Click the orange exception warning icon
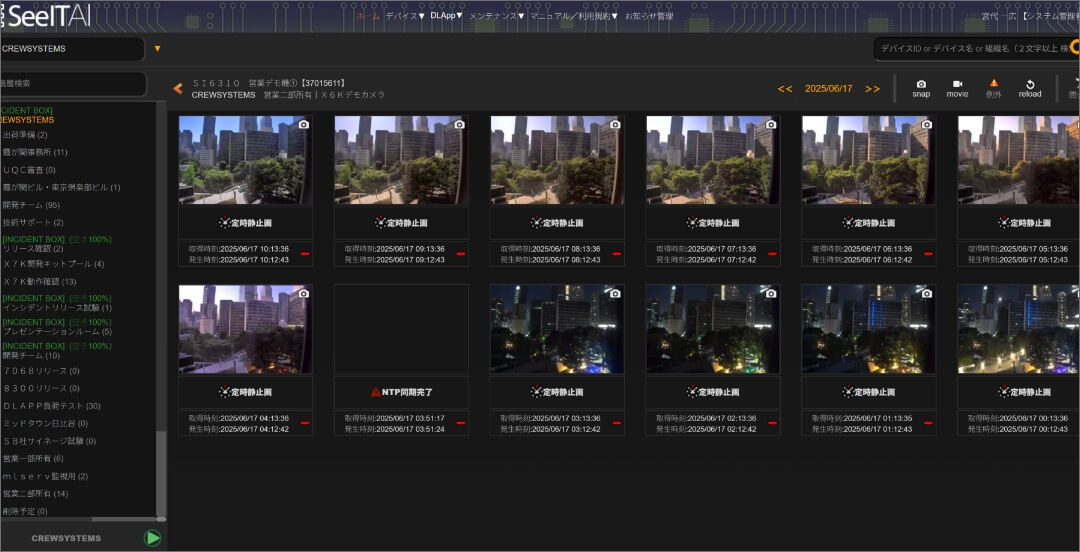 click(x=993, y=85)
